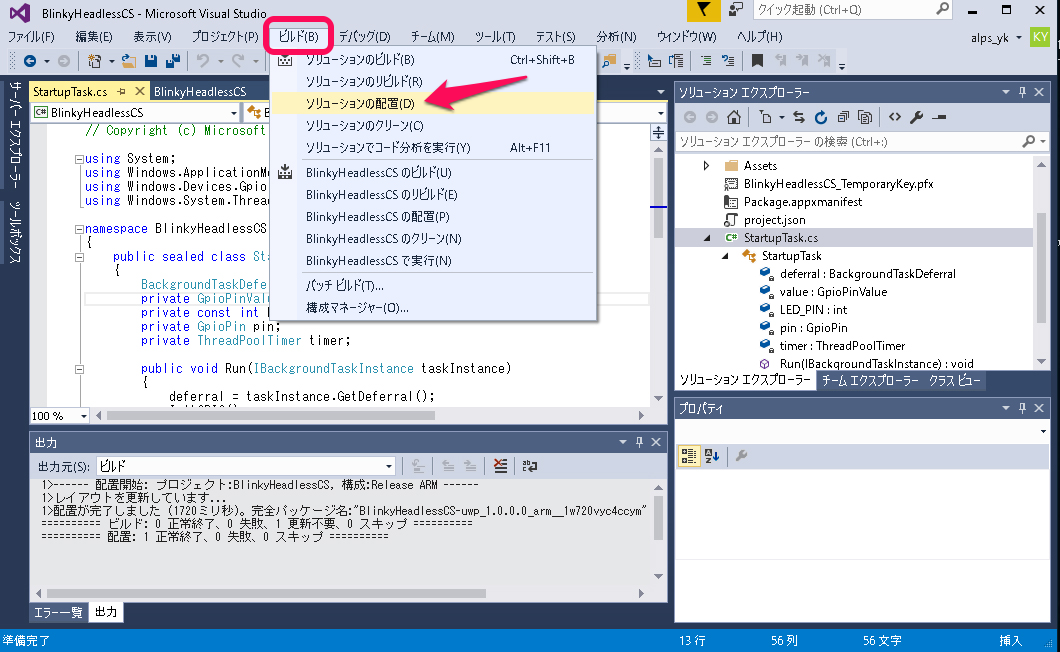The height and width of the screenshot is (652, 1060).
Task: Collapse the using directives code region
Action: coord(79,160)
